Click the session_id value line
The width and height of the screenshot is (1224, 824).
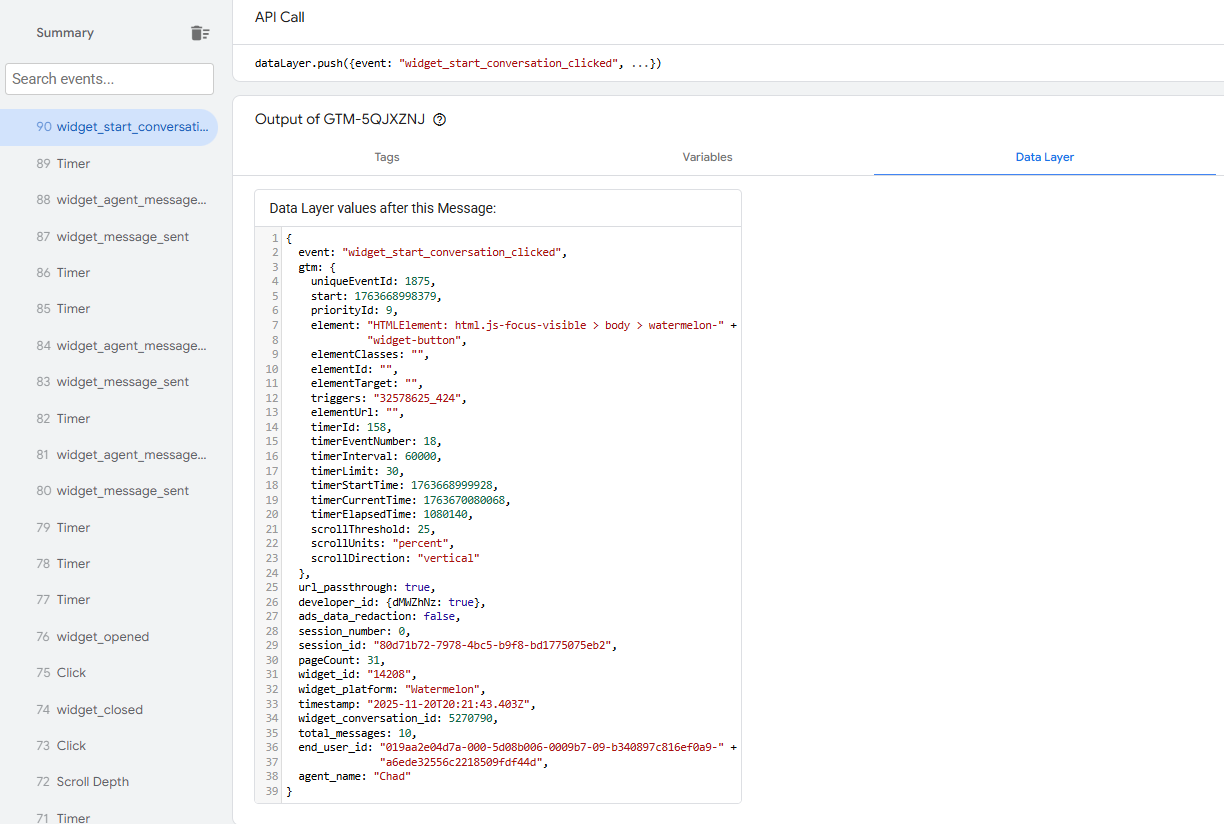(458, 645)
